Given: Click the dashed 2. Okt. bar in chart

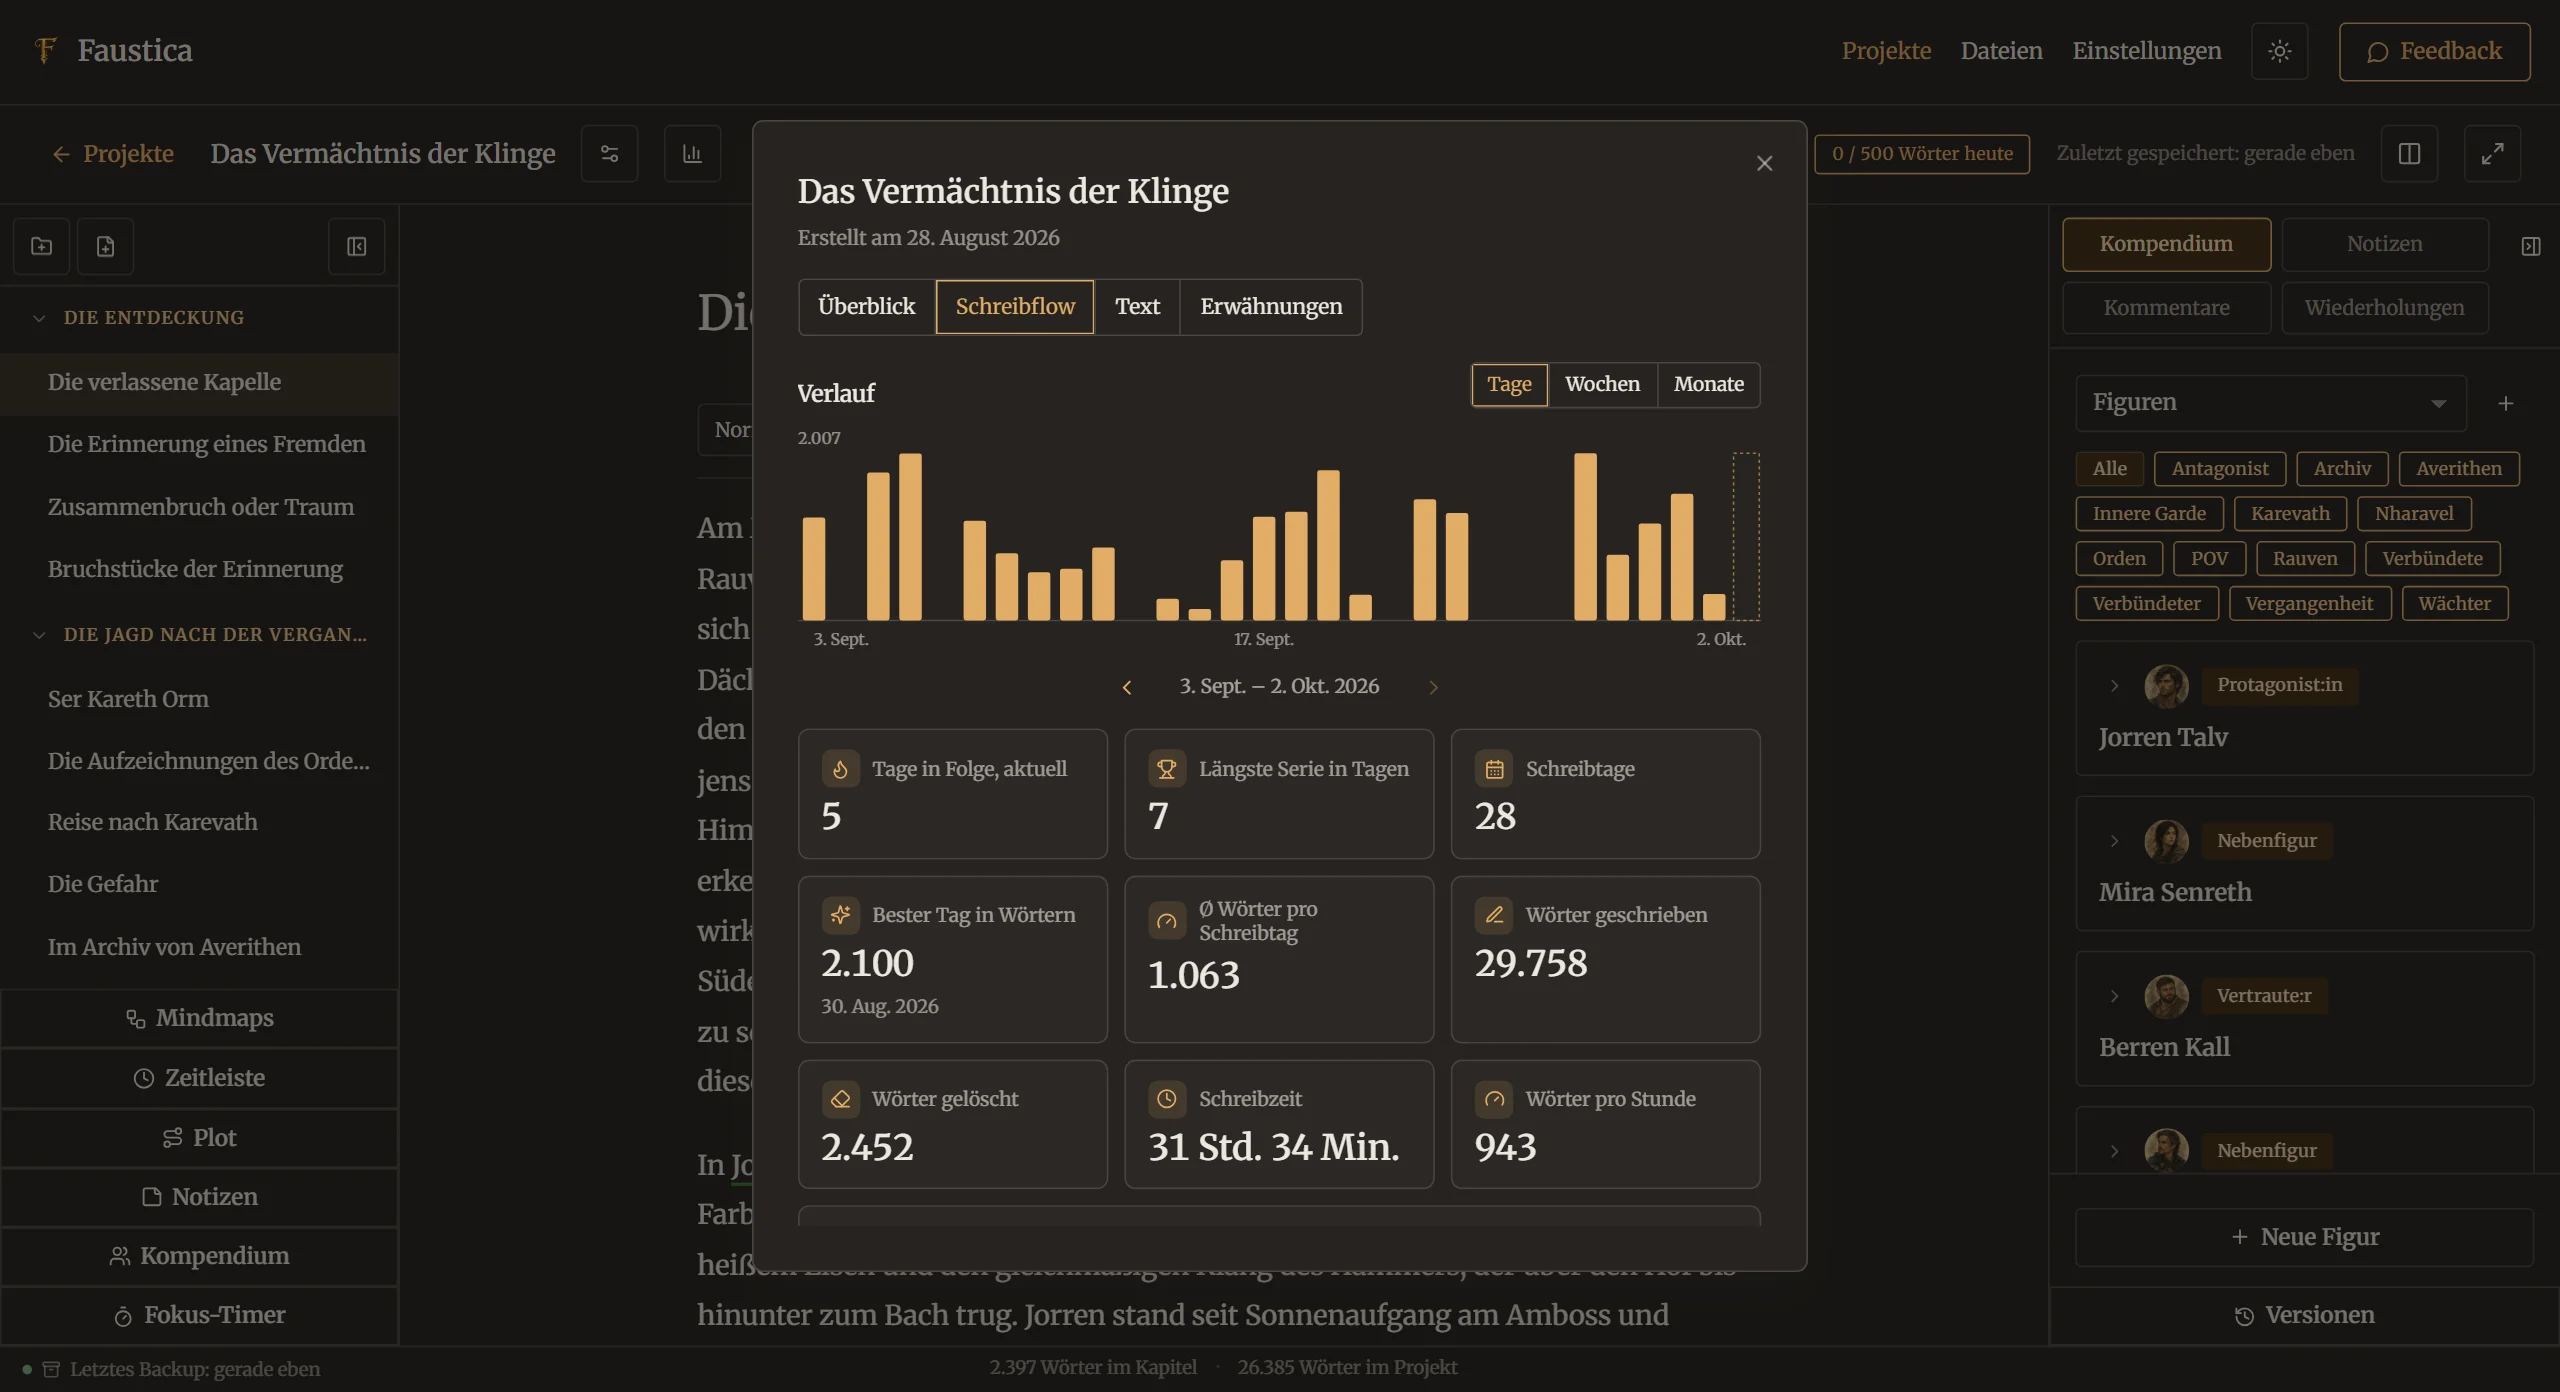Looking at the screenshot, I should point(1746,536).
